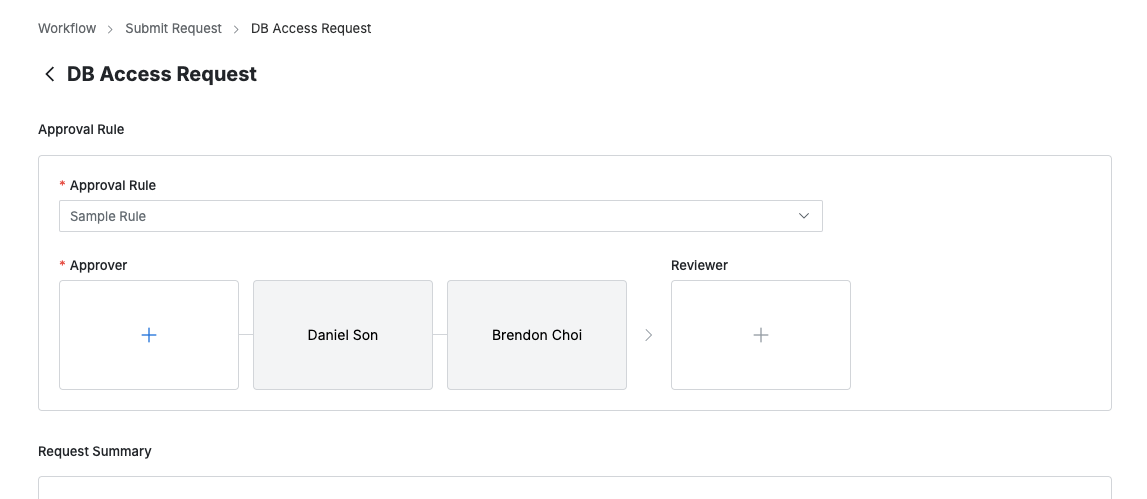Click the DB Access Request page heading
Viewport: 1147px width, 499px height.
[162, 75]
